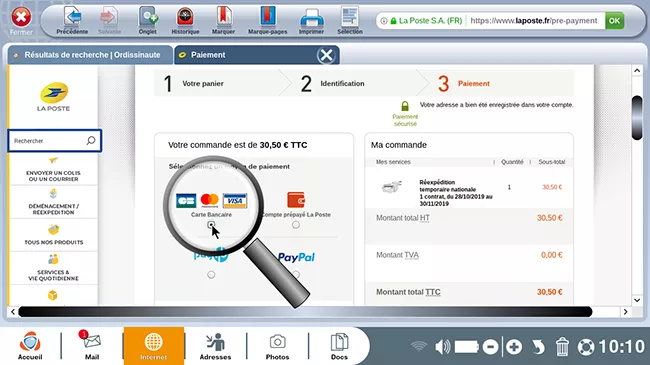Click step 3 Paiement

tap(463, 83)
